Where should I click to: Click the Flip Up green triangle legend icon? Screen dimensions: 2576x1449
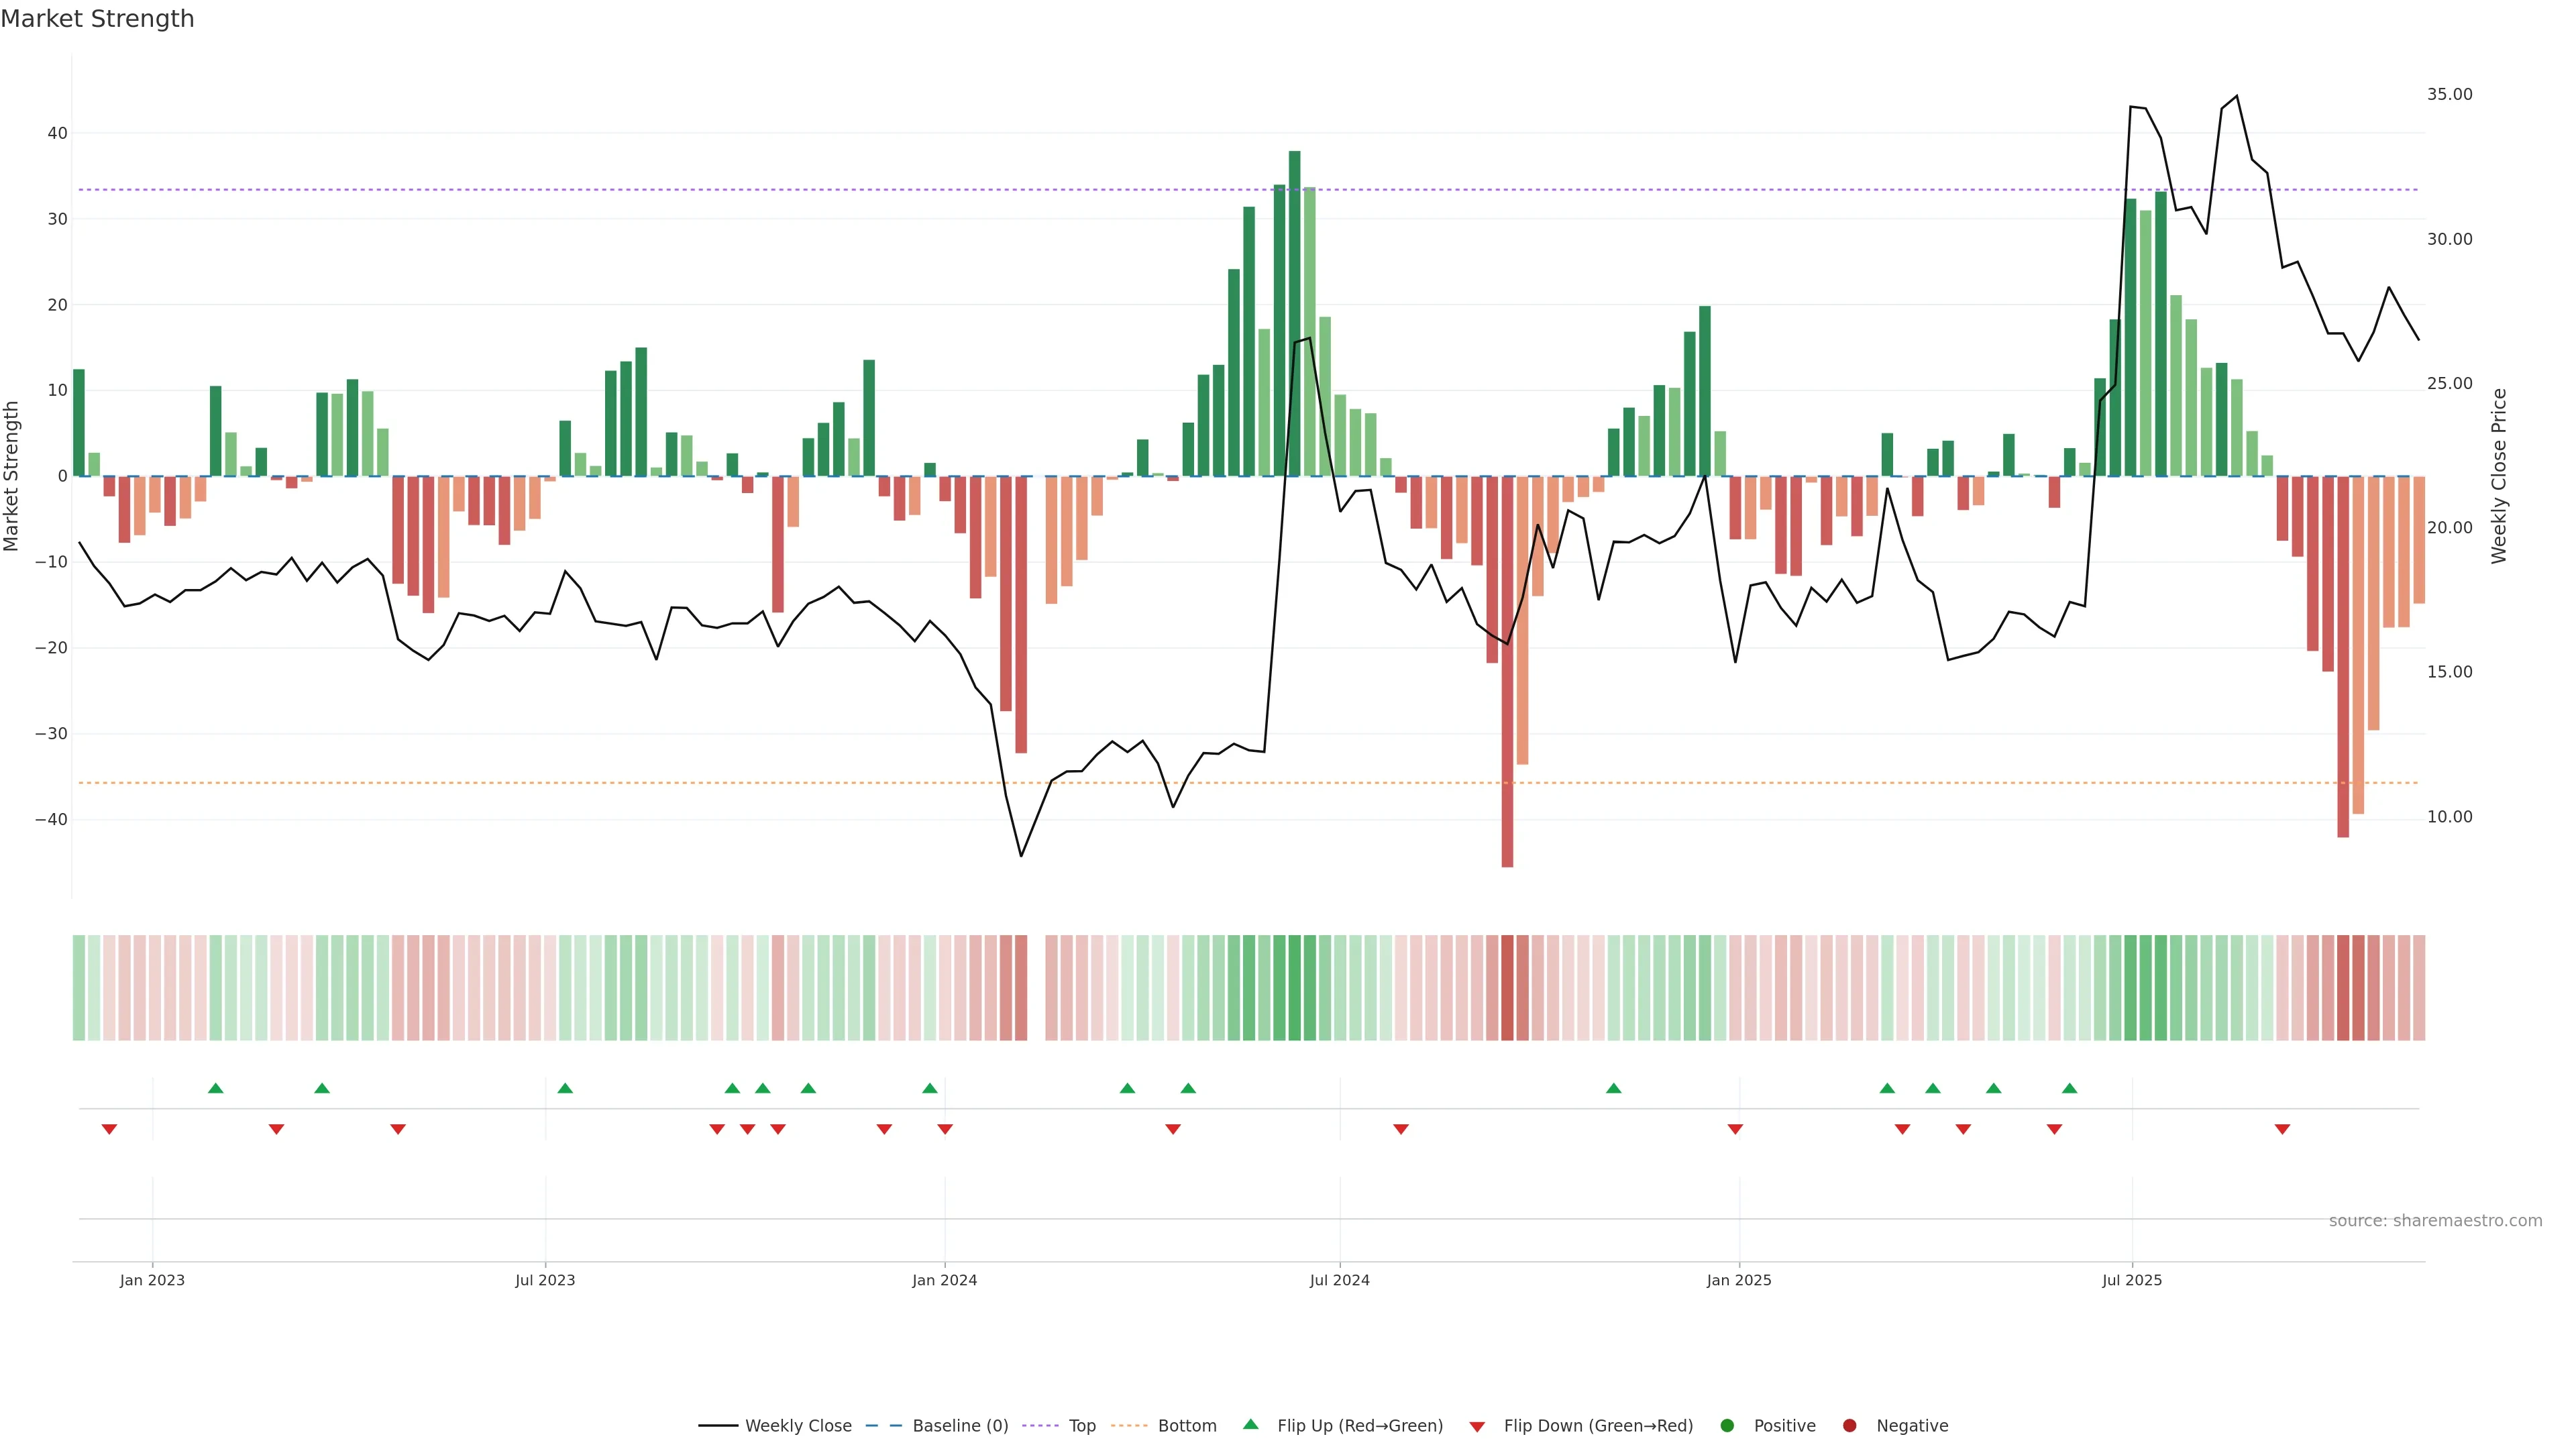[1250, 1424]
